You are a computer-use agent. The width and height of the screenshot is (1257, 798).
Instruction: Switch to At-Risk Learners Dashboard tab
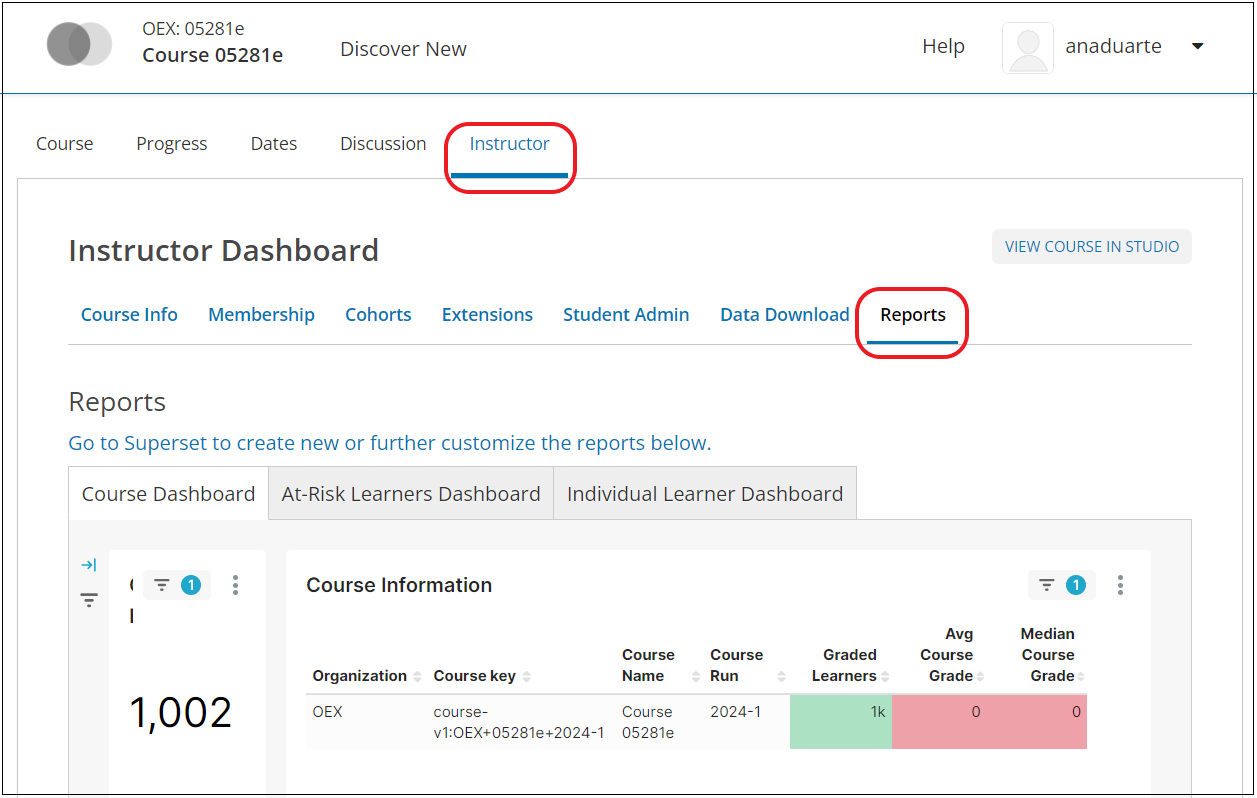pos(411,493)
